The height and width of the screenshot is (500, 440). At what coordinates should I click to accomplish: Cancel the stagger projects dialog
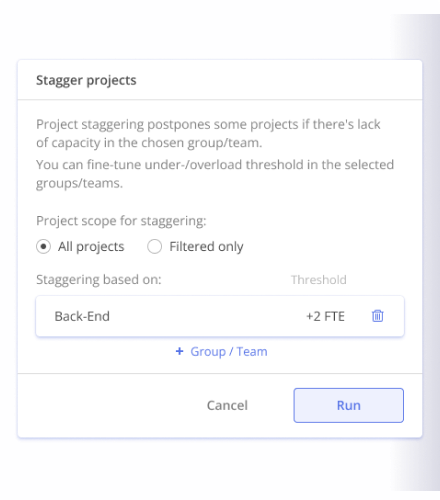tap(227, 405)
